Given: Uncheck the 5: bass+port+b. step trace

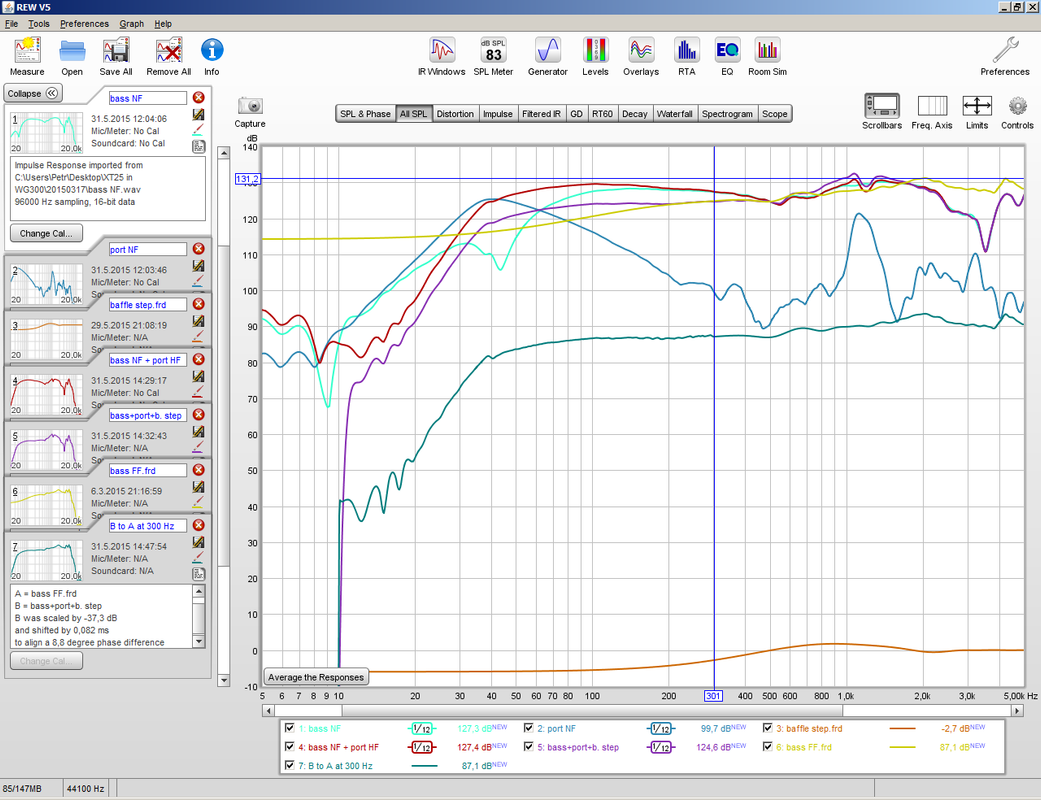Looking at the screenshot, I should point(528,746).
